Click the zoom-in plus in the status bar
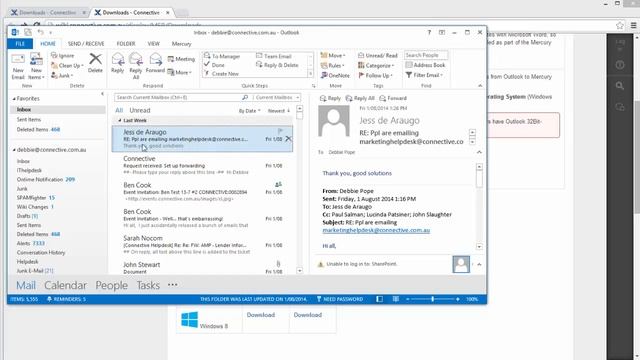Screen dimensions: 640x360 pos(458,299)
